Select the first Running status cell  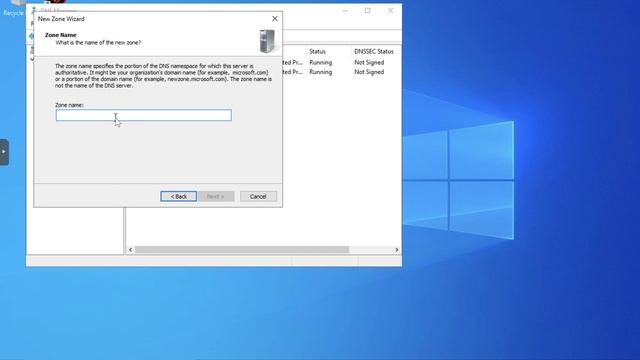320,62
